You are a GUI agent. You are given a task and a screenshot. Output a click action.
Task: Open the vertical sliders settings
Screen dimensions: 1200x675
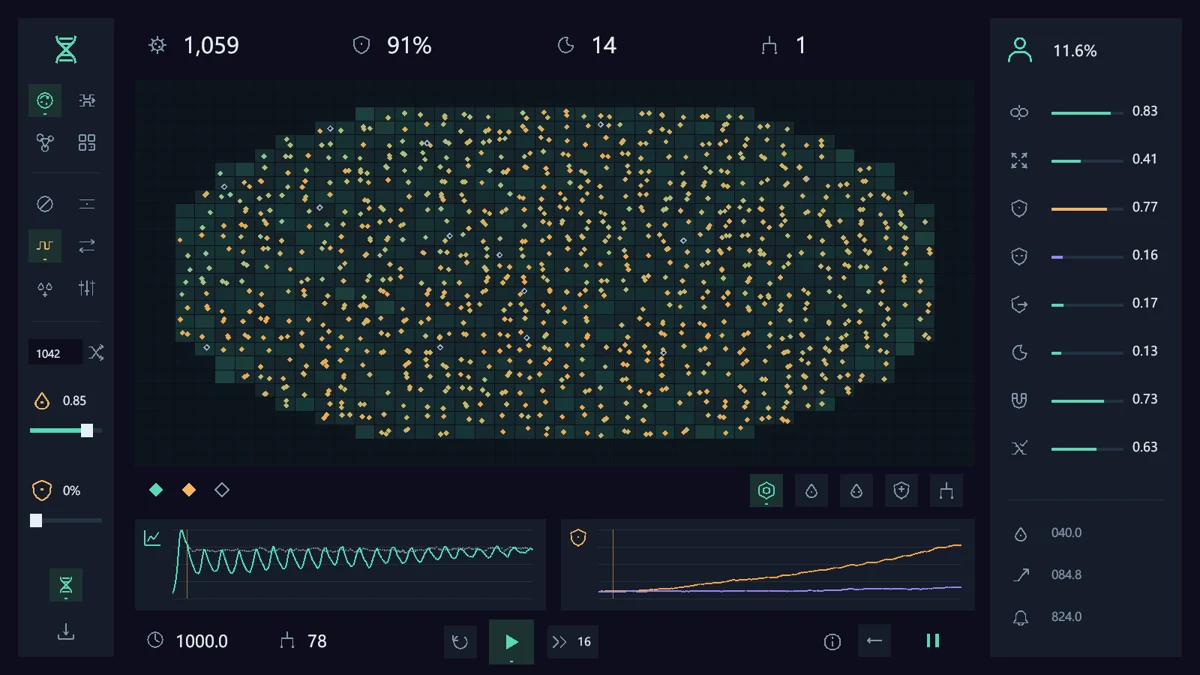click(x=87, y=288)
